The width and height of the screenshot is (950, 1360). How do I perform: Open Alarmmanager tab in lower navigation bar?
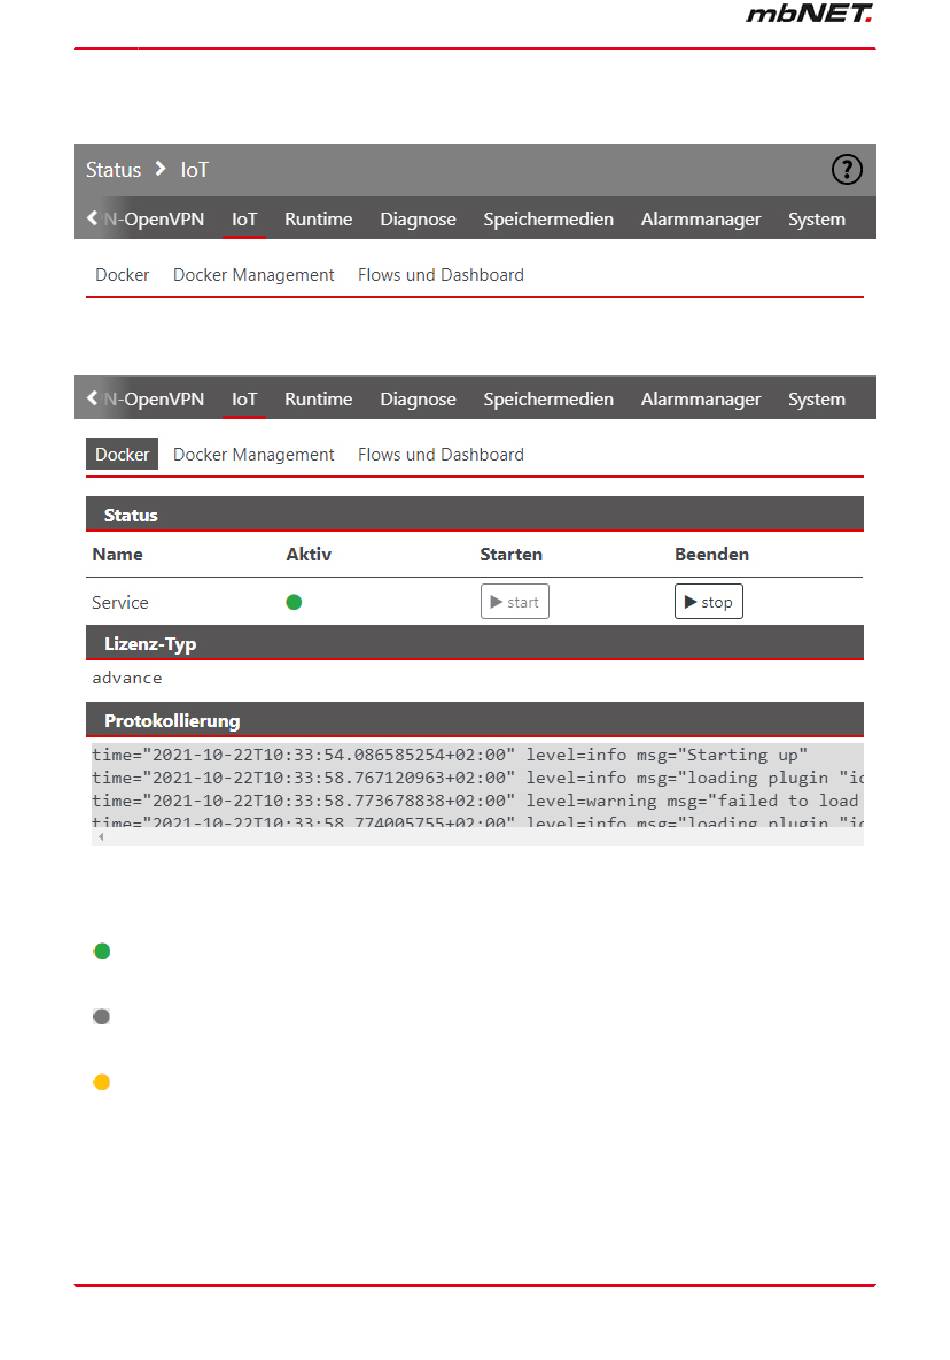[x=701, y=399]
